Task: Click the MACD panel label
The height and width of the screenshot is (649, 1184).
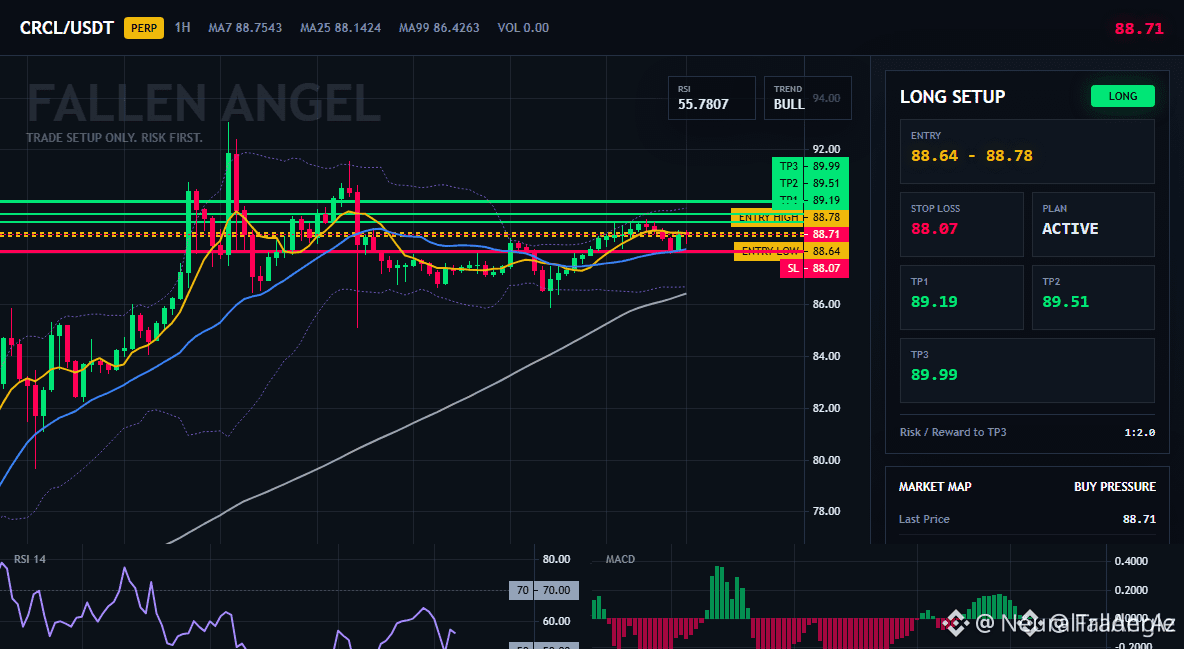Action: [620, 560]
